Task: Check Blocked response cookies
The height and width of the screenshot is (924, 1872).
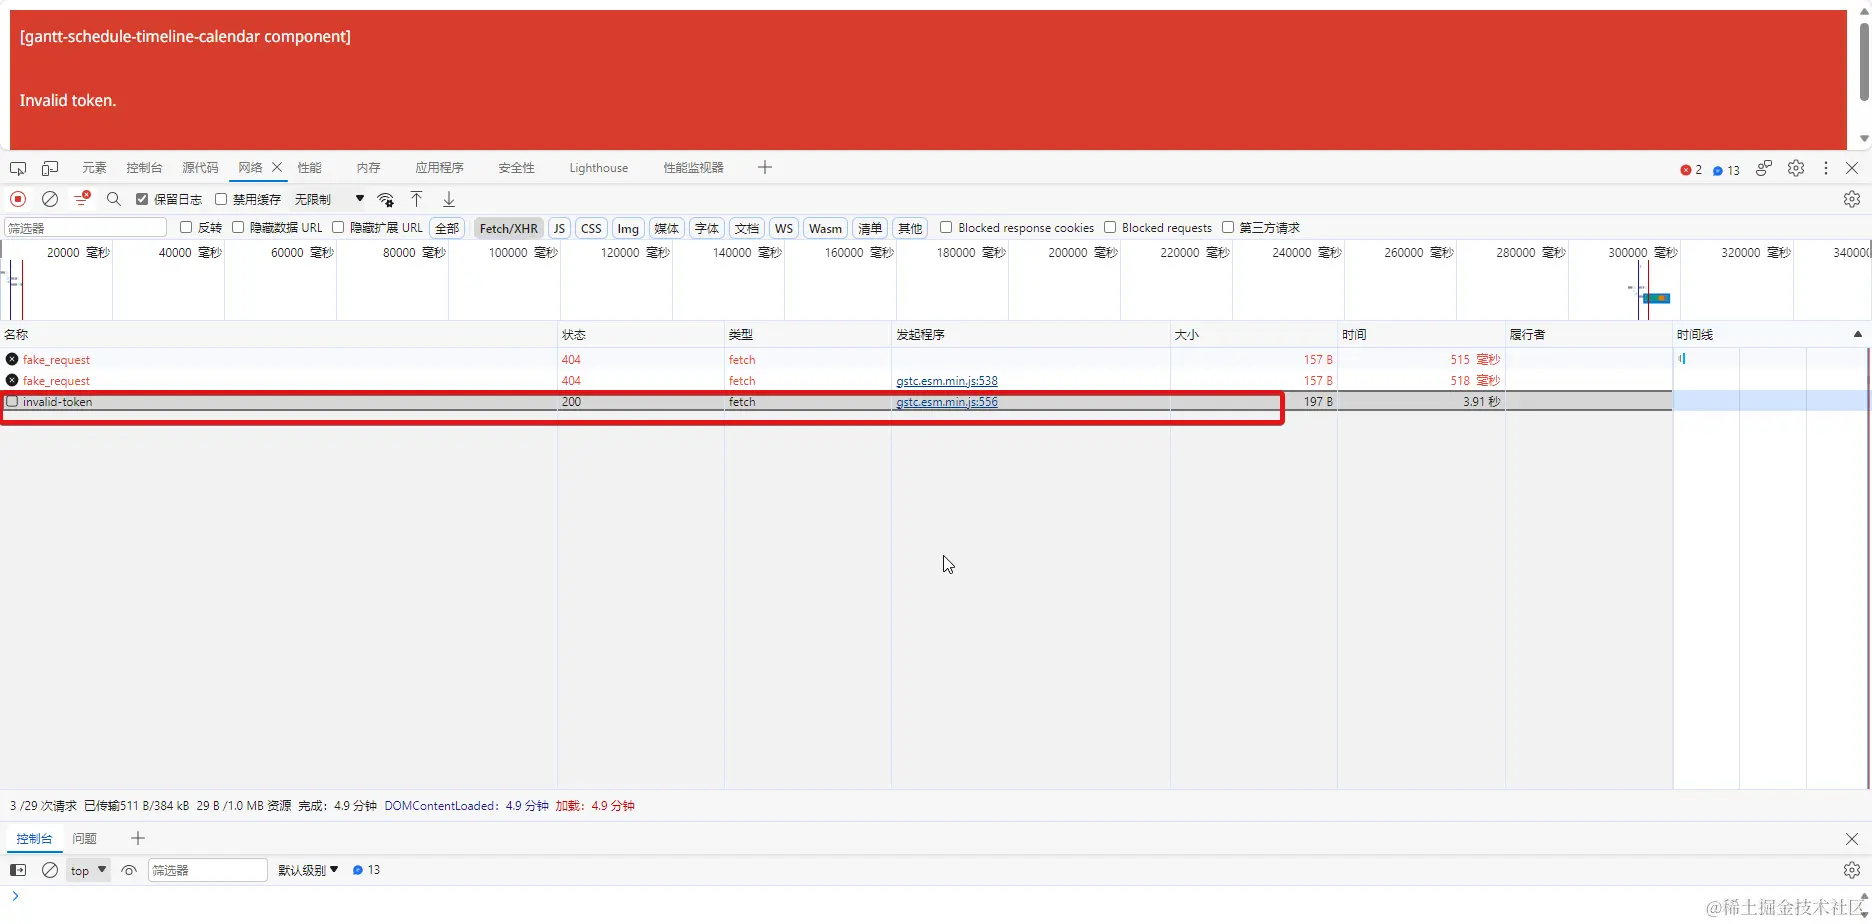Action: pyautogui.click(x=946, y=227)
